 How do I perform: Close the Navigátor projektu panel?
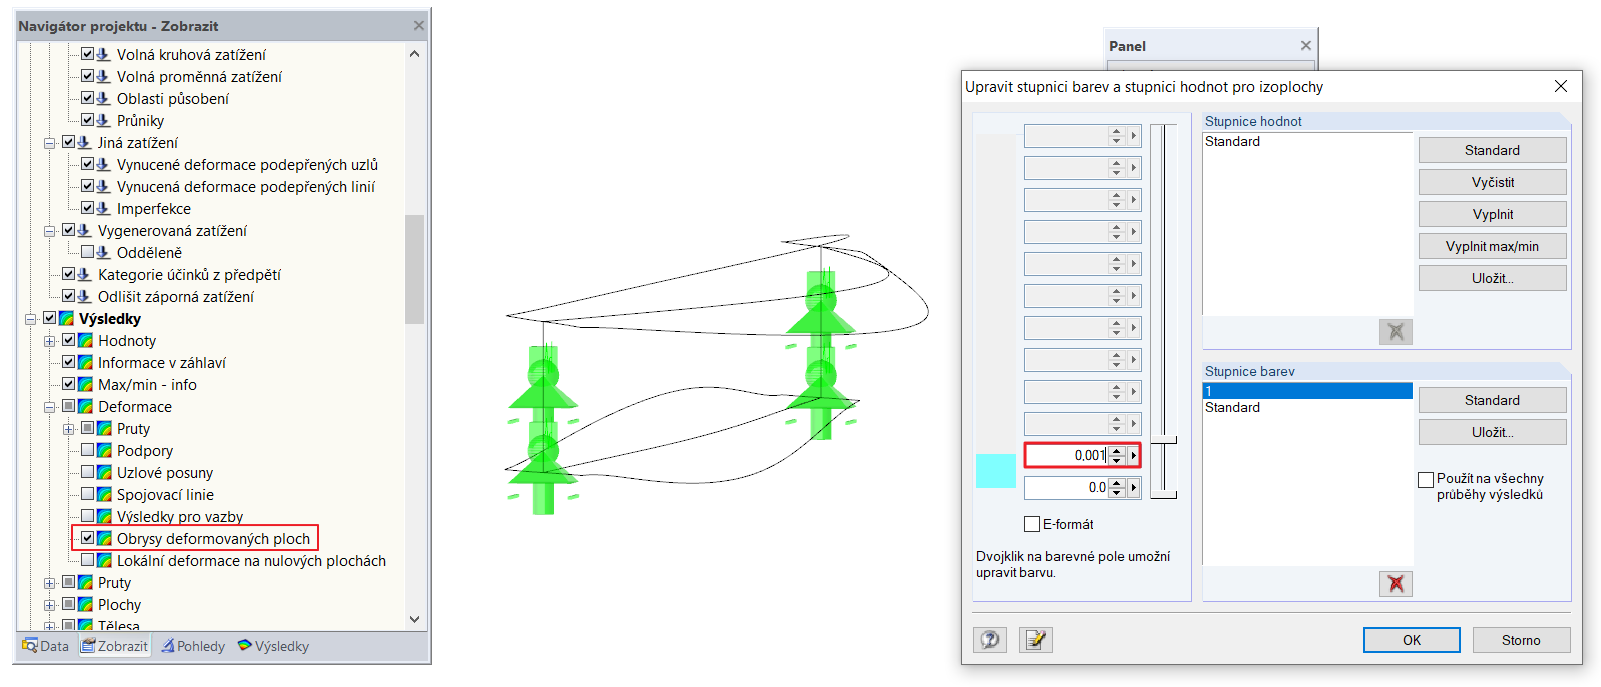tap(419, 25)
